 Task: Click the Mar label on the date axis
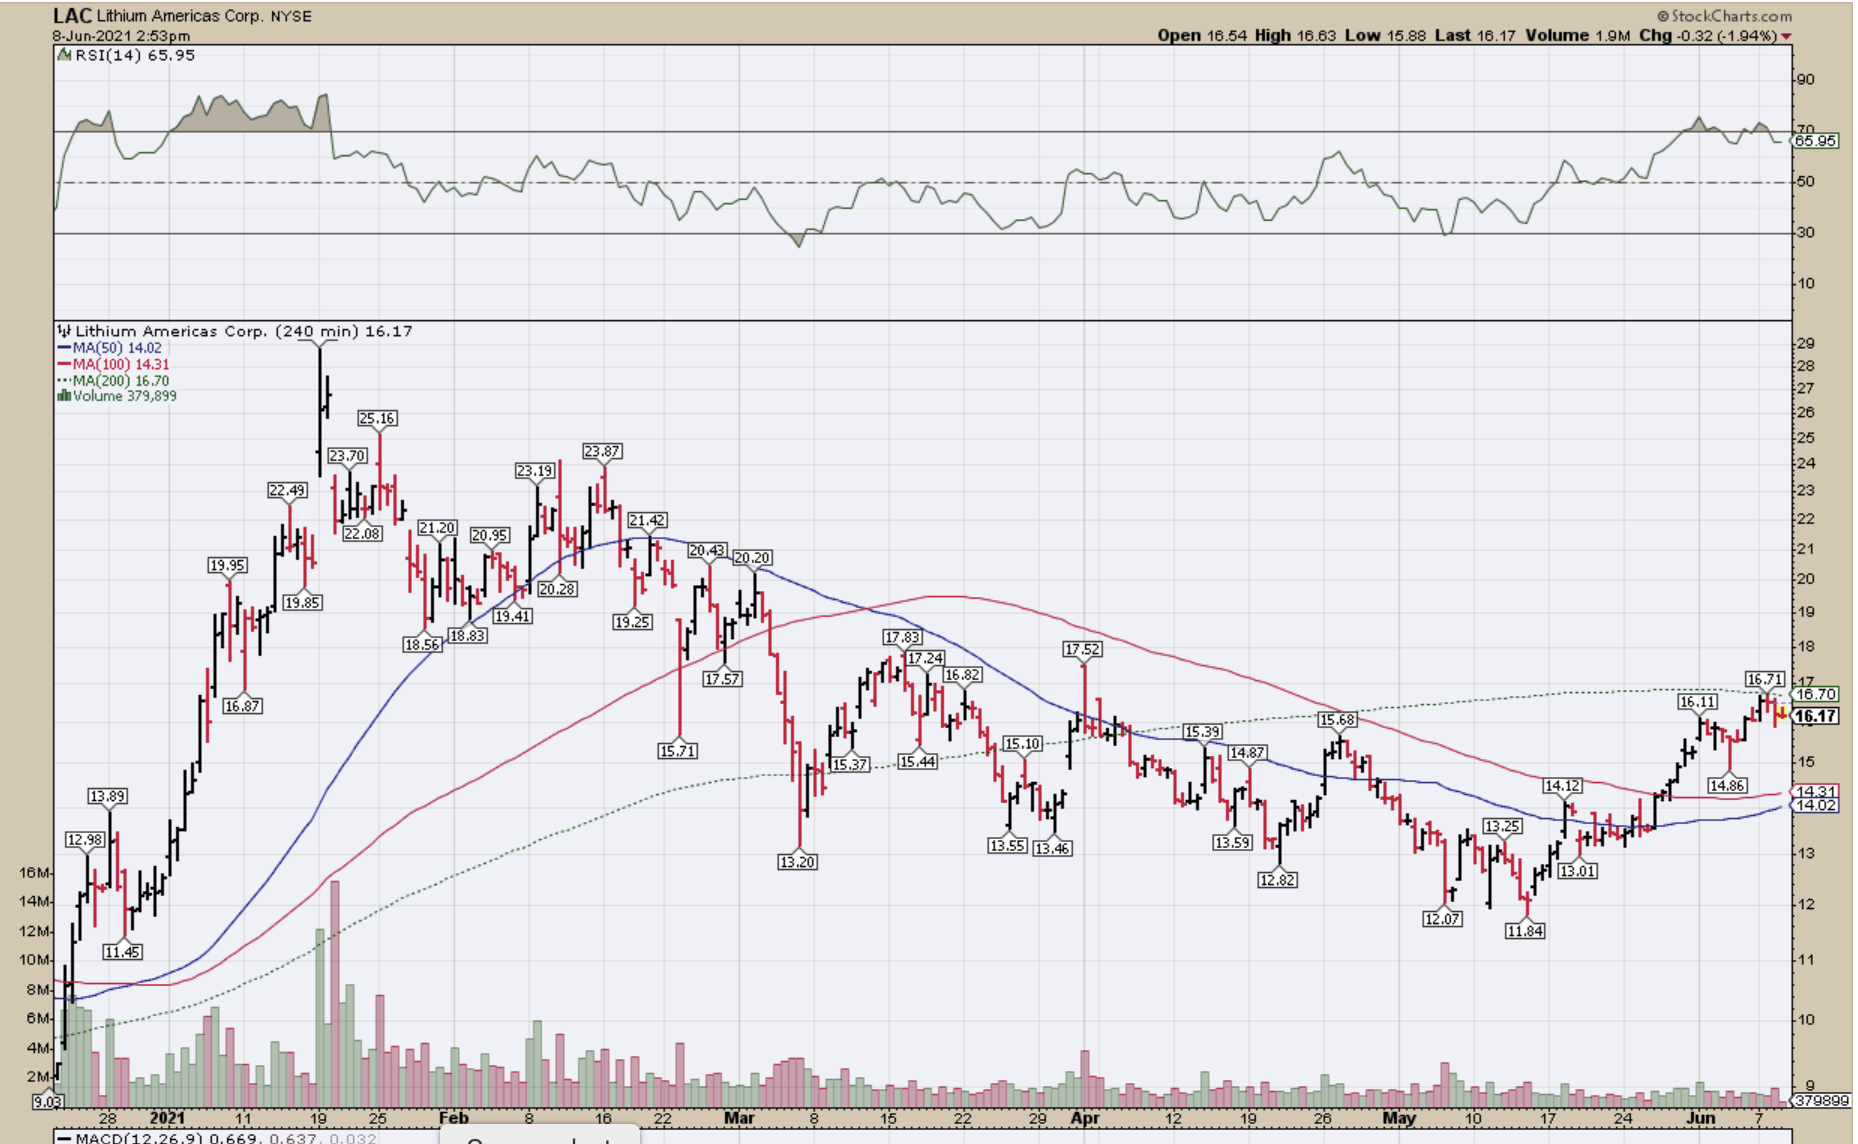[738, 1118]
